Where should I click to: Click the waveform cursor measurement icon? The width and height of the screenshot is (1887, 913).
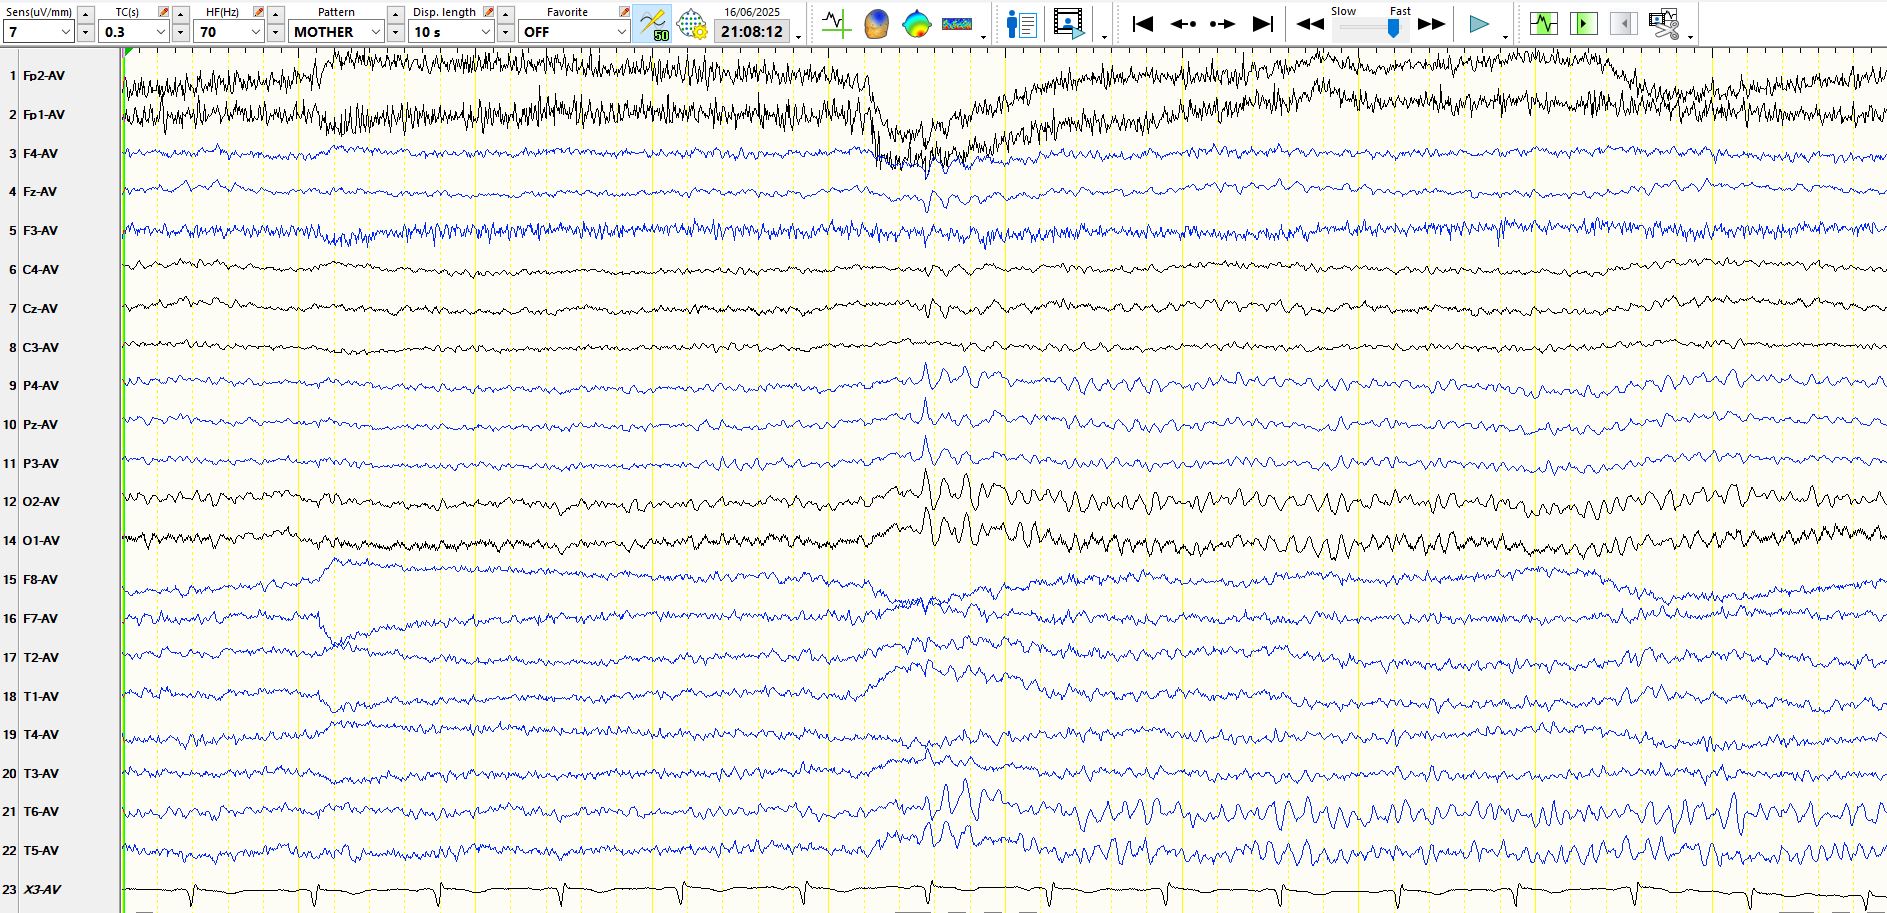point(836,24)
